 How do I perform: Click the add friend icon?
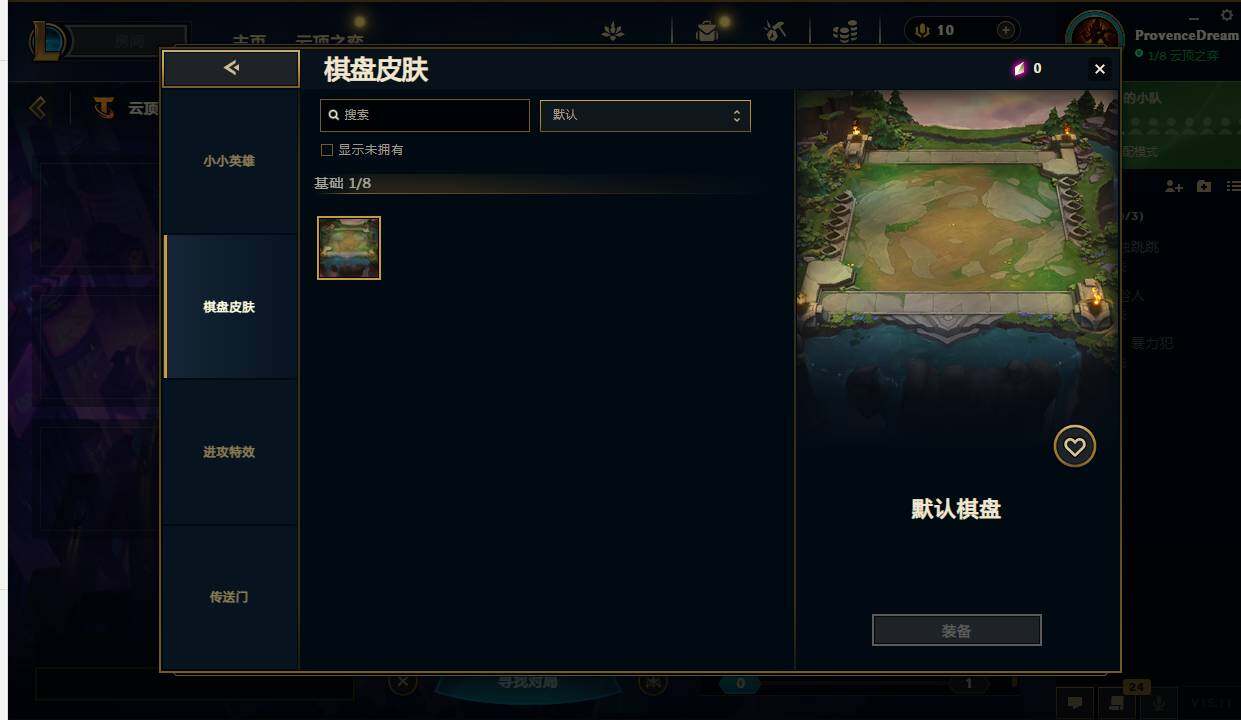coord(1174,186)
